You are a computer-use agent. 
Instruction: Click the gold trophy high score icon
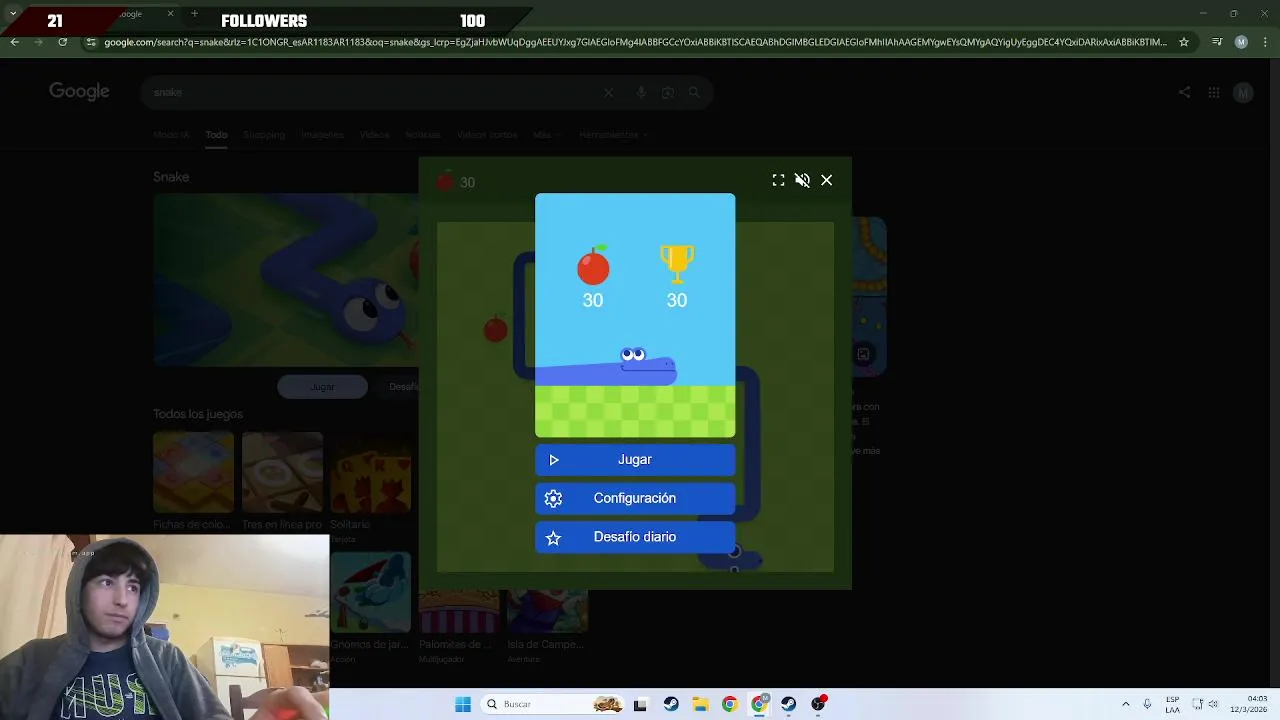[x=677, y=264]
